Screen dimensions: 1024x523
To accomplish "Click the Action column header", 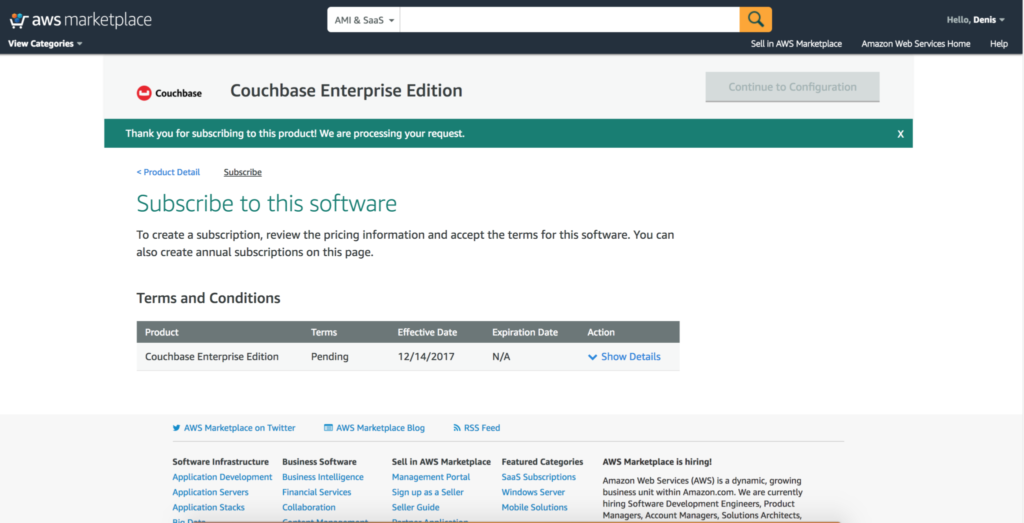I will (601, 332).
